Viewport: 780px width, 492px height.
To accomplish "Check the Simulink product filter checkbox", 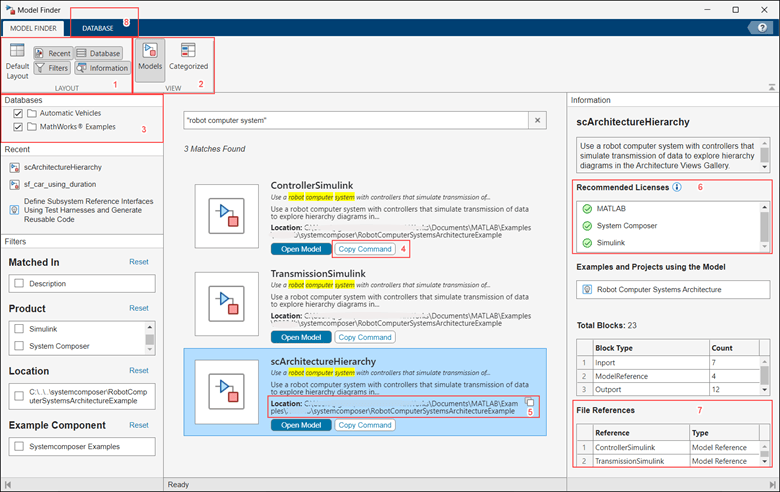I will click(19, 329).
